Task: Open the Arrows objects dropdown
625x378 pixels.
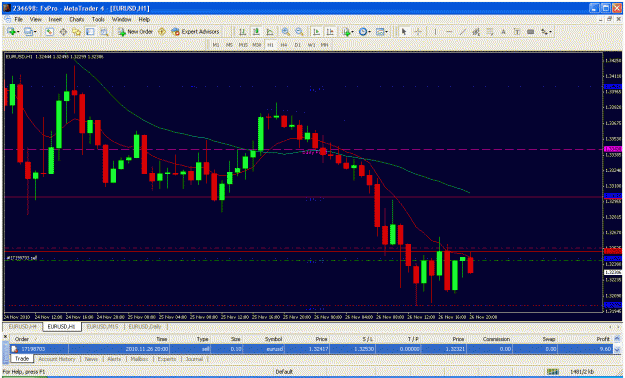Action: 546,32
